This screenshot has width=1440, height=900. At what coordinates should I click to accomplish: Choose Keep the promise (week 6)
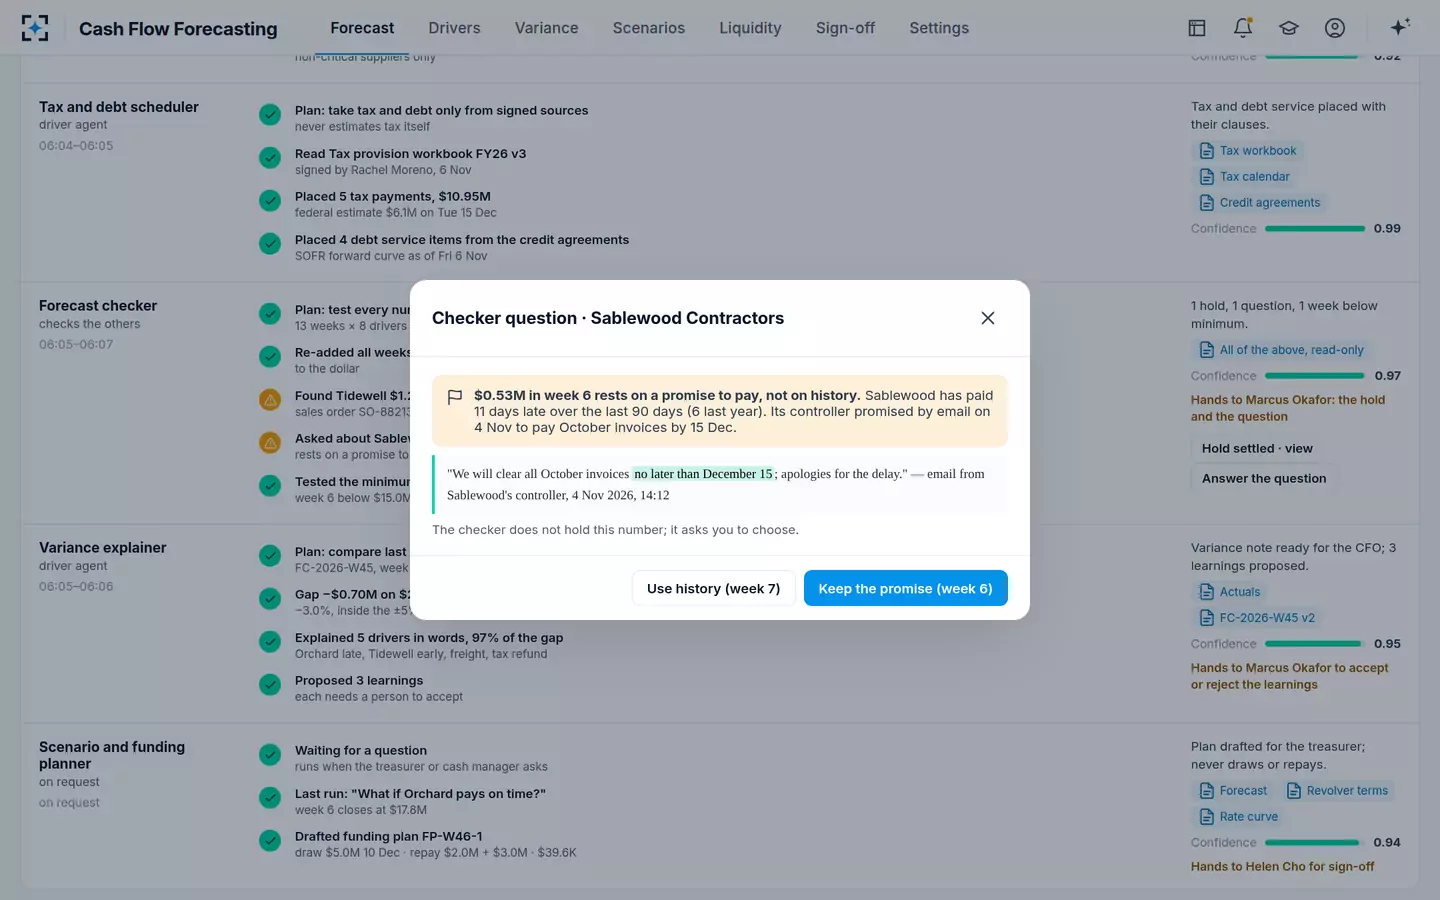pyautogui.click(x=905, y=588)
